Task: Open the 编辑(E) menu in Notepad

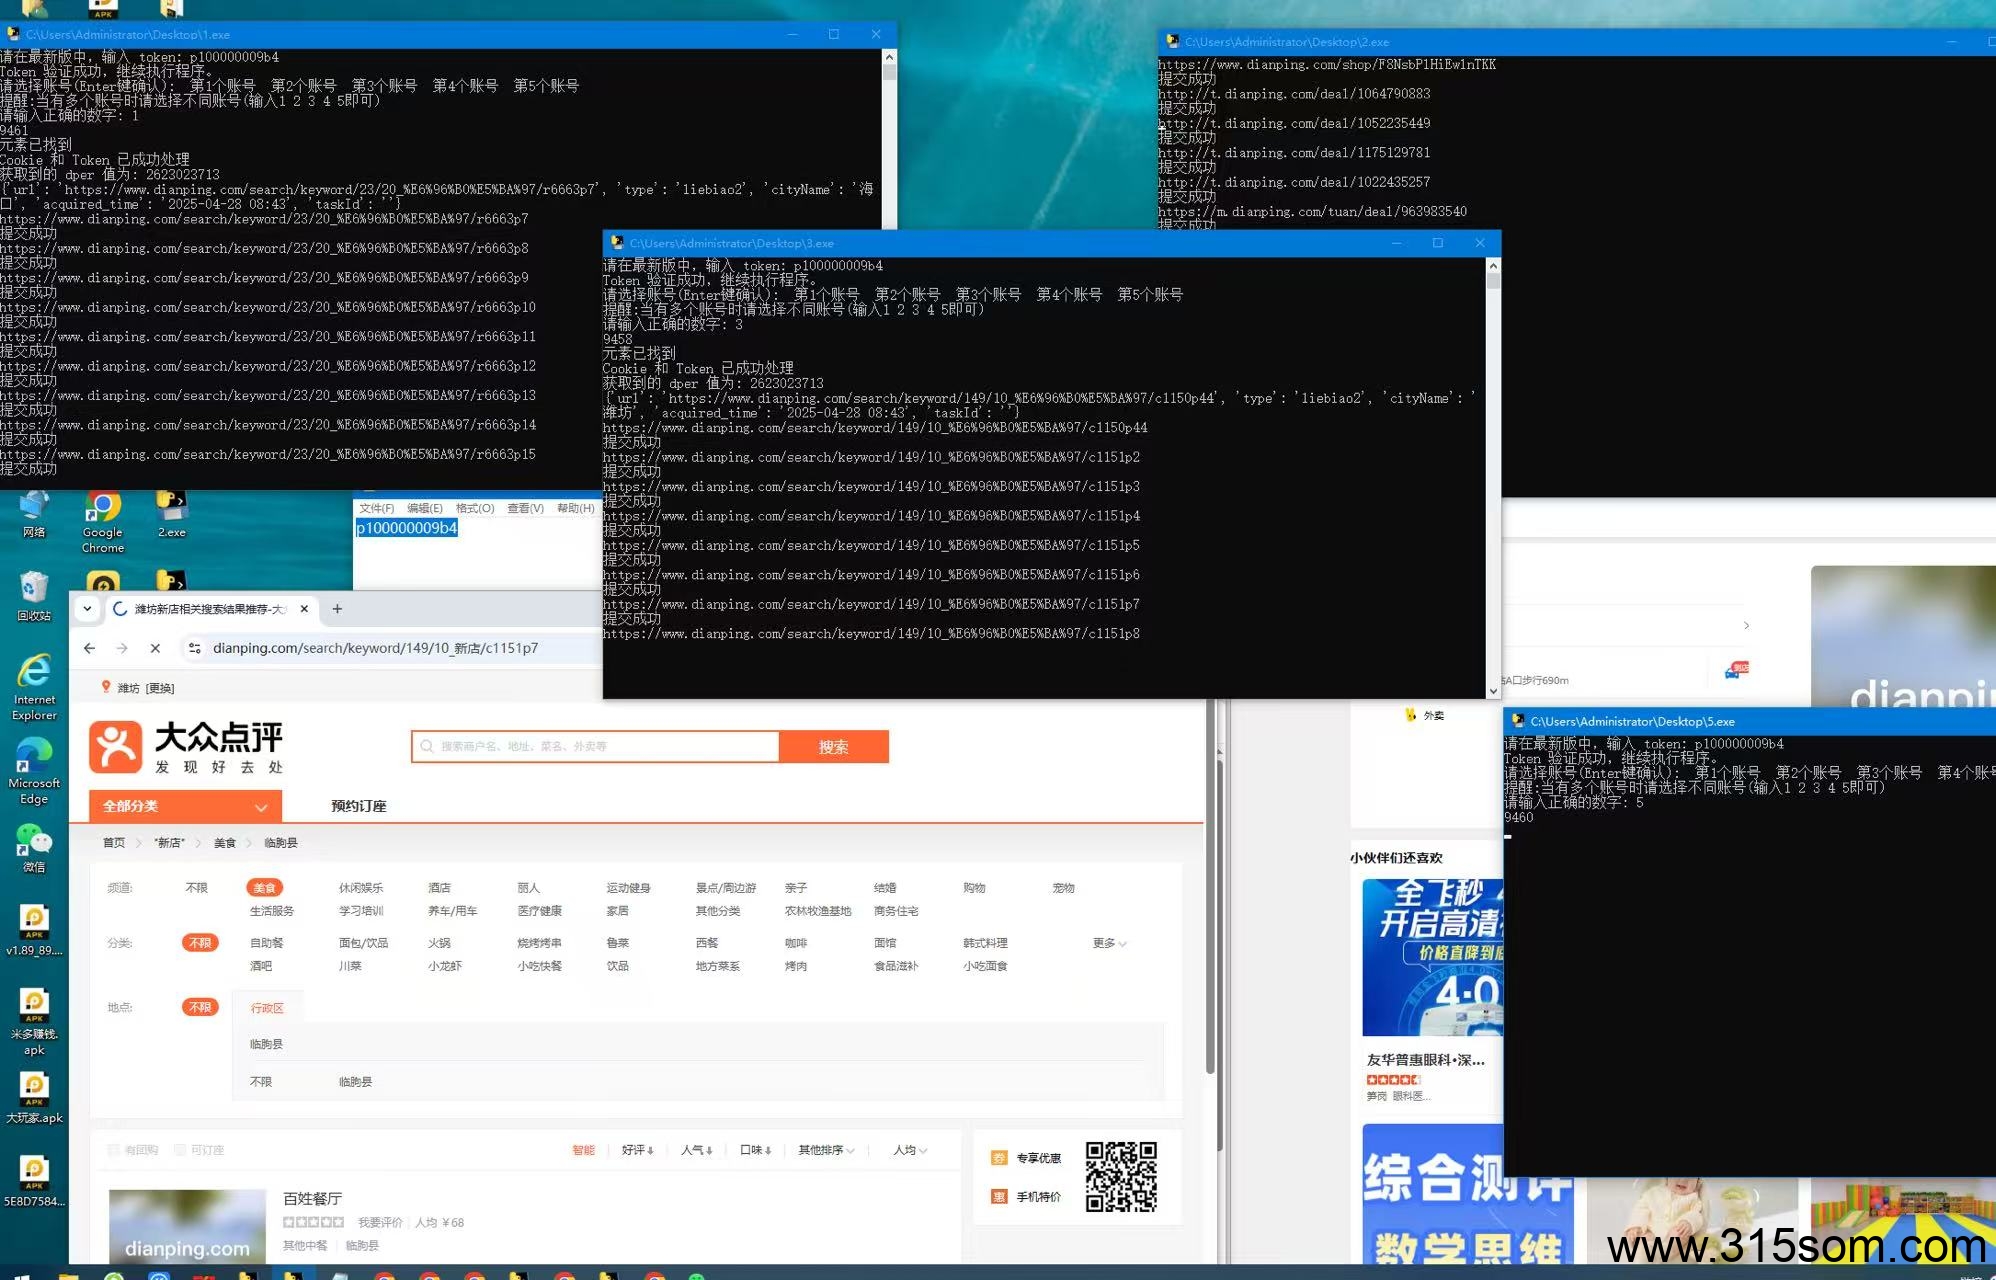Action: [x=424, y=508]
